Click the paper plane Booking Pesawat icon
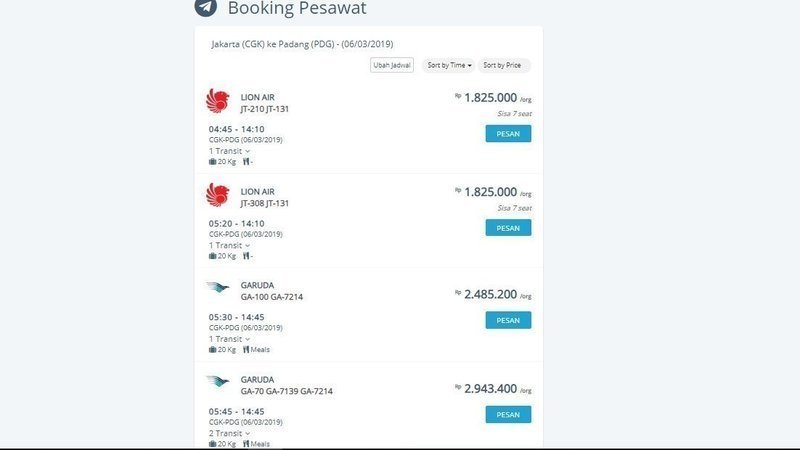 pyautogui.click(x=206, y=7)
